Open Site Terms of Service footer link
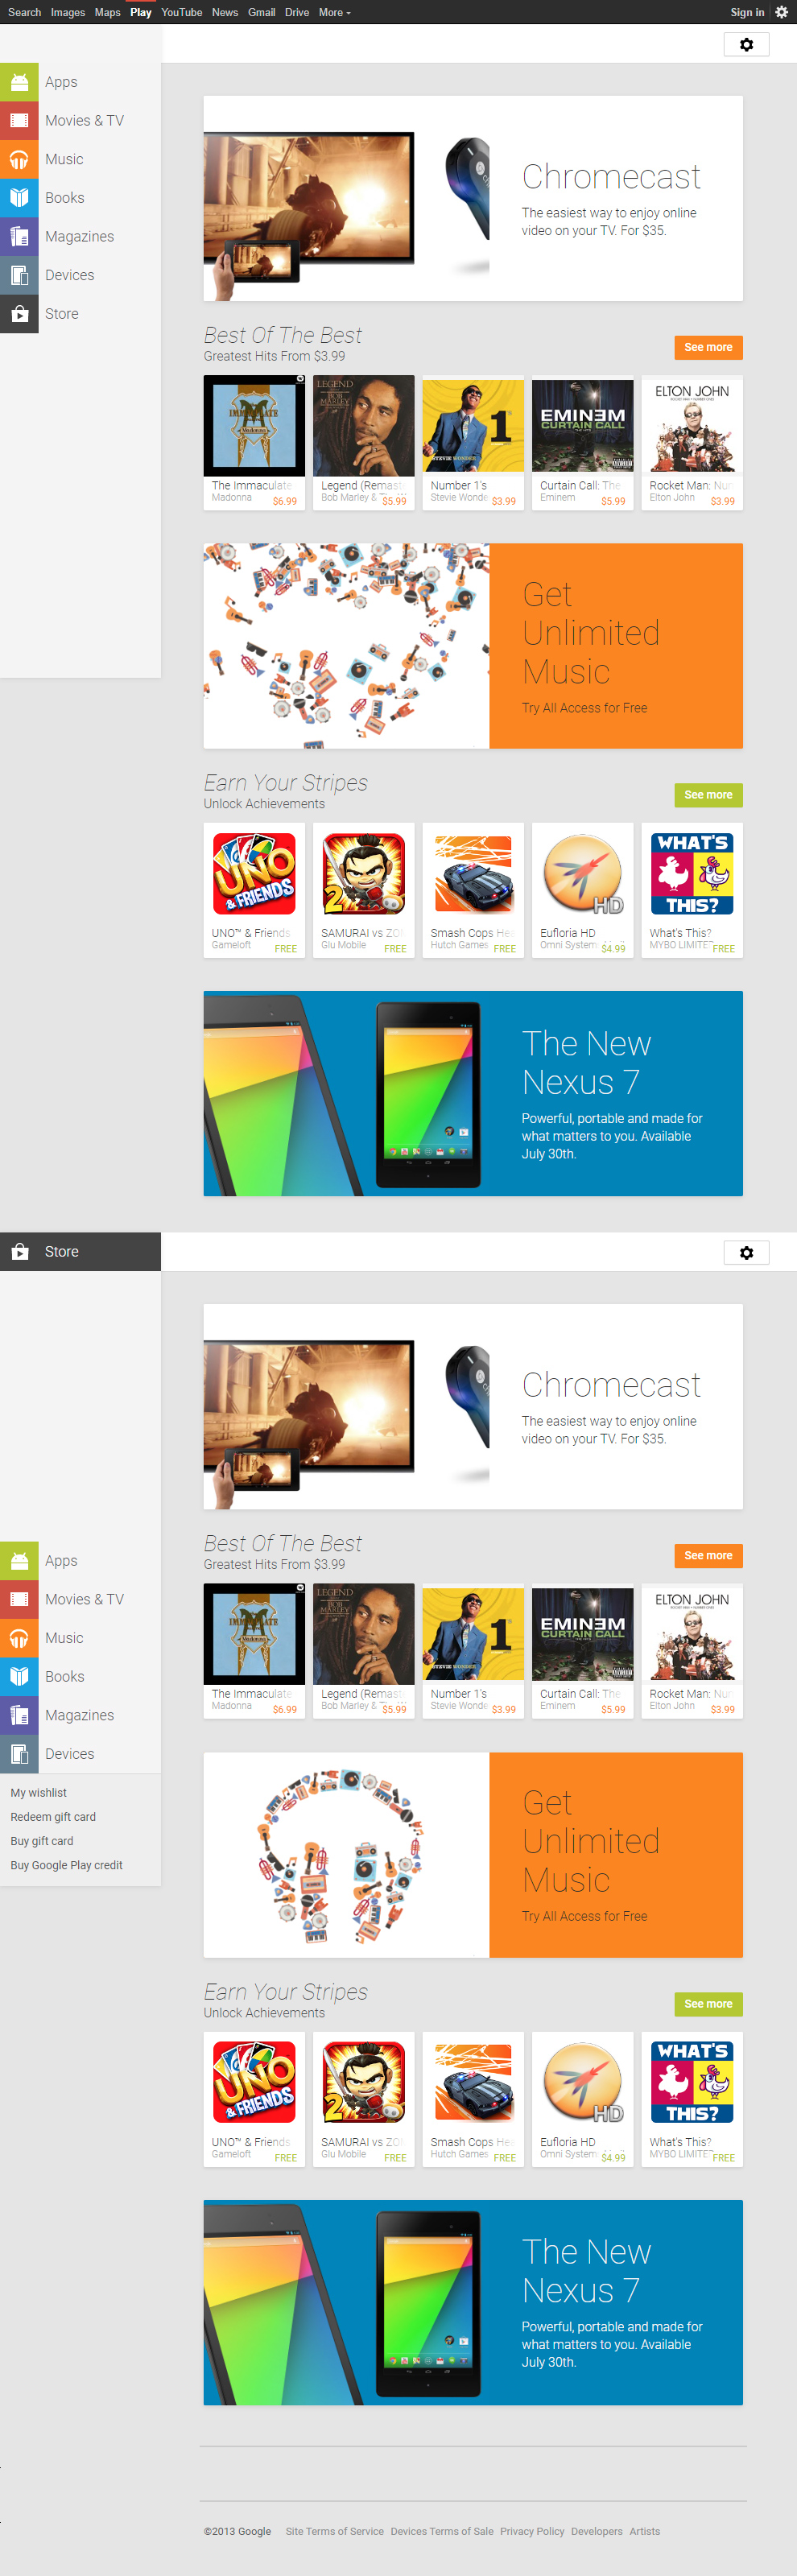797x2576 pixels. pos(335,2531)
